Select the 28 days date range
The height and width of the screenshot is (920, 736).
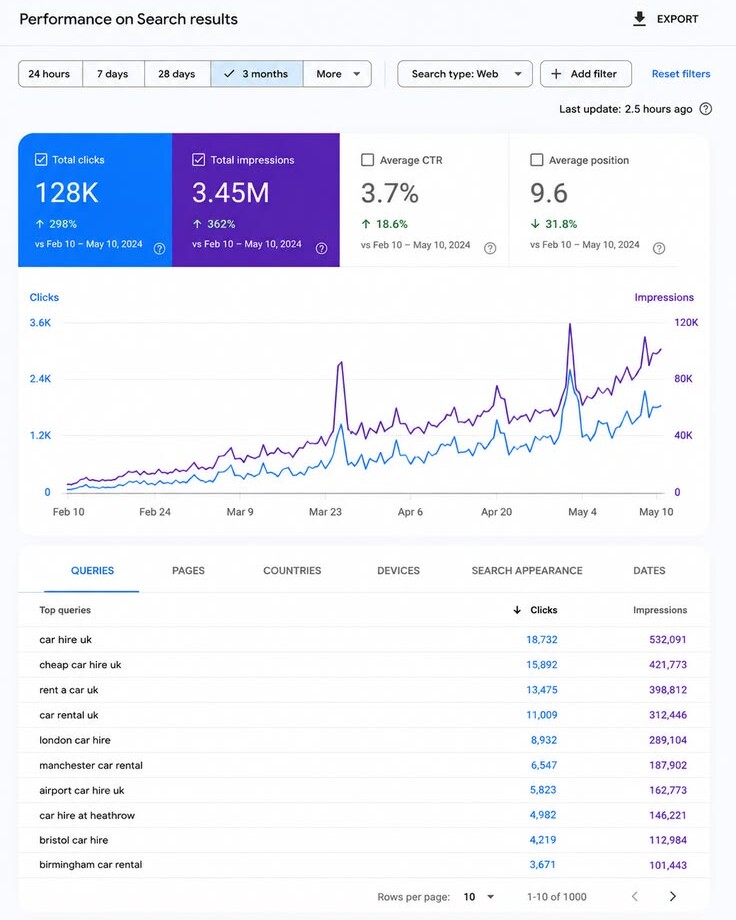pos(177,74)
